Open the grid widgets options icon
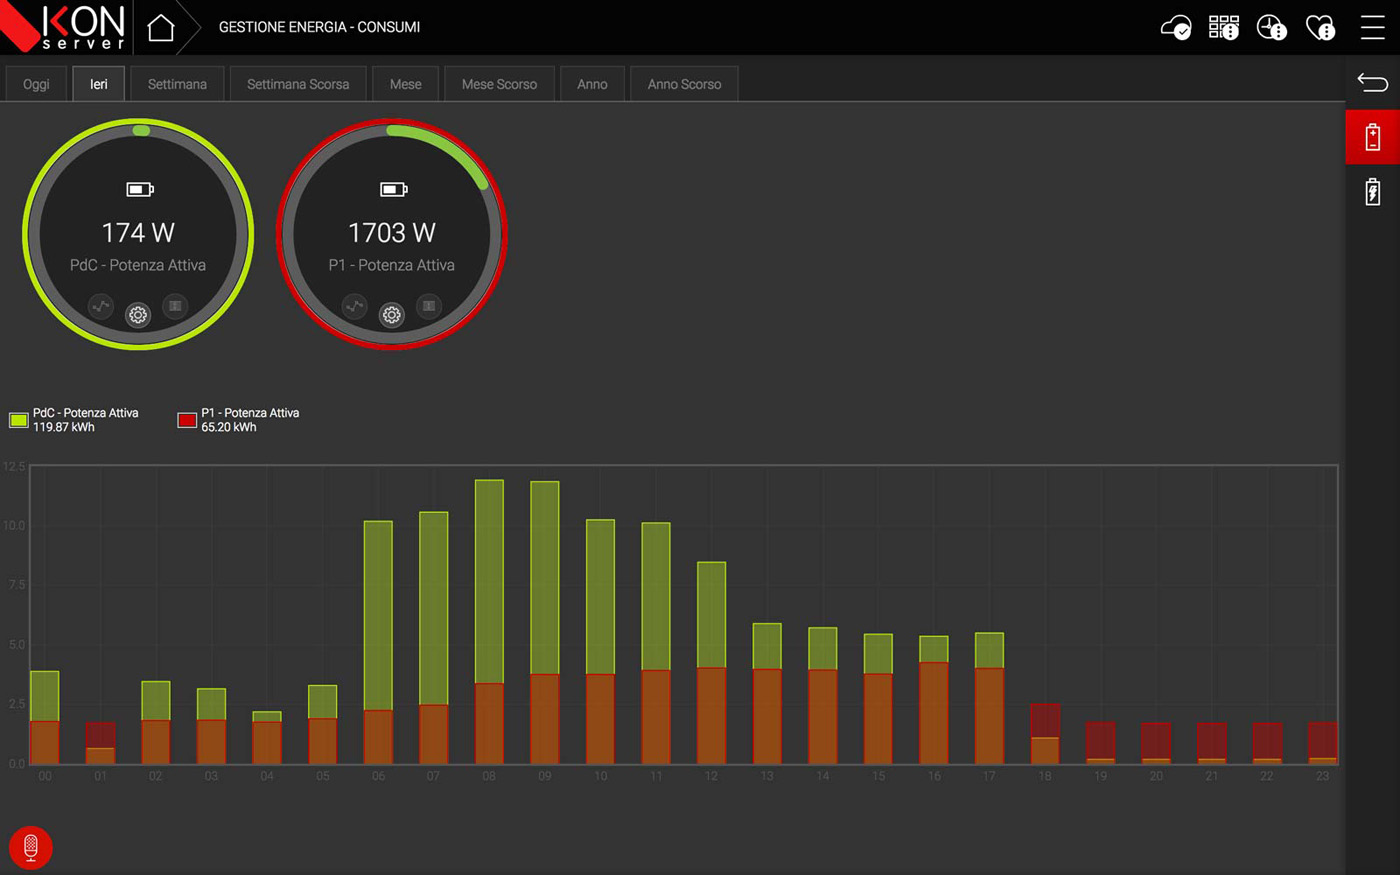Image resolution: width=1400 pixels, height=875 pixels. coord(1223,28)
